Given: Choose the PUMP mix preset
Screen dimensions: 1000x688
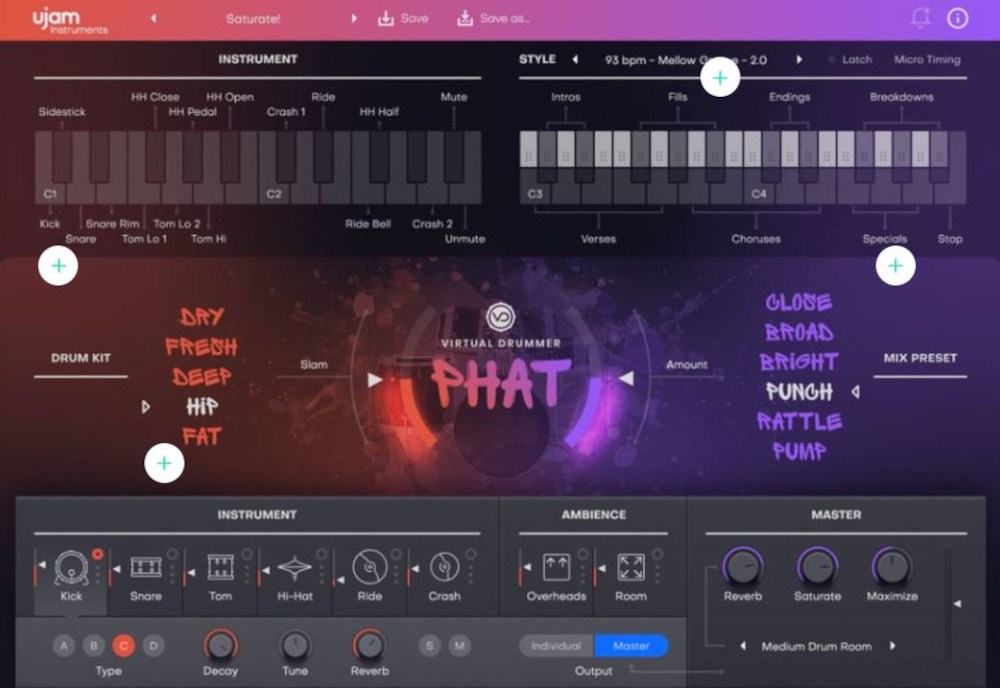Looking at the screenshot, I should (798, 451).
